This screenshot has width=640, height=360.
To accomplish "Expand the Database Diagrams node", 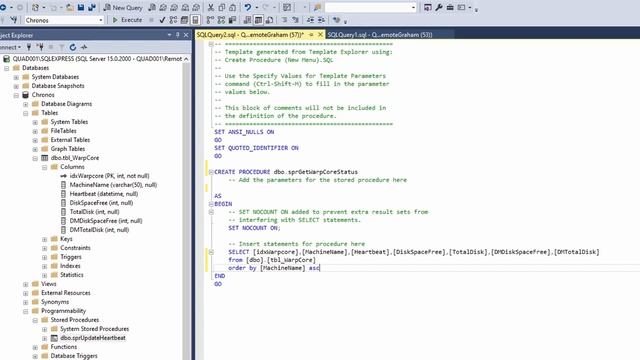I will click(25, 104).
